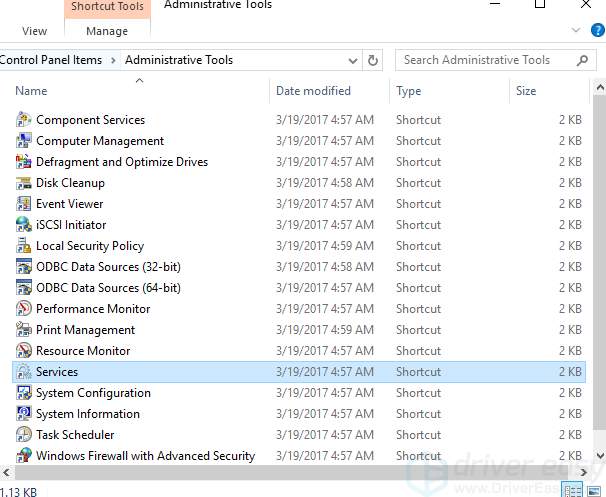Navigate to Control Panel Items breadcrumb
Image resolution: width=606 pixels, height=497 pixels.
(x=51, y=60)
